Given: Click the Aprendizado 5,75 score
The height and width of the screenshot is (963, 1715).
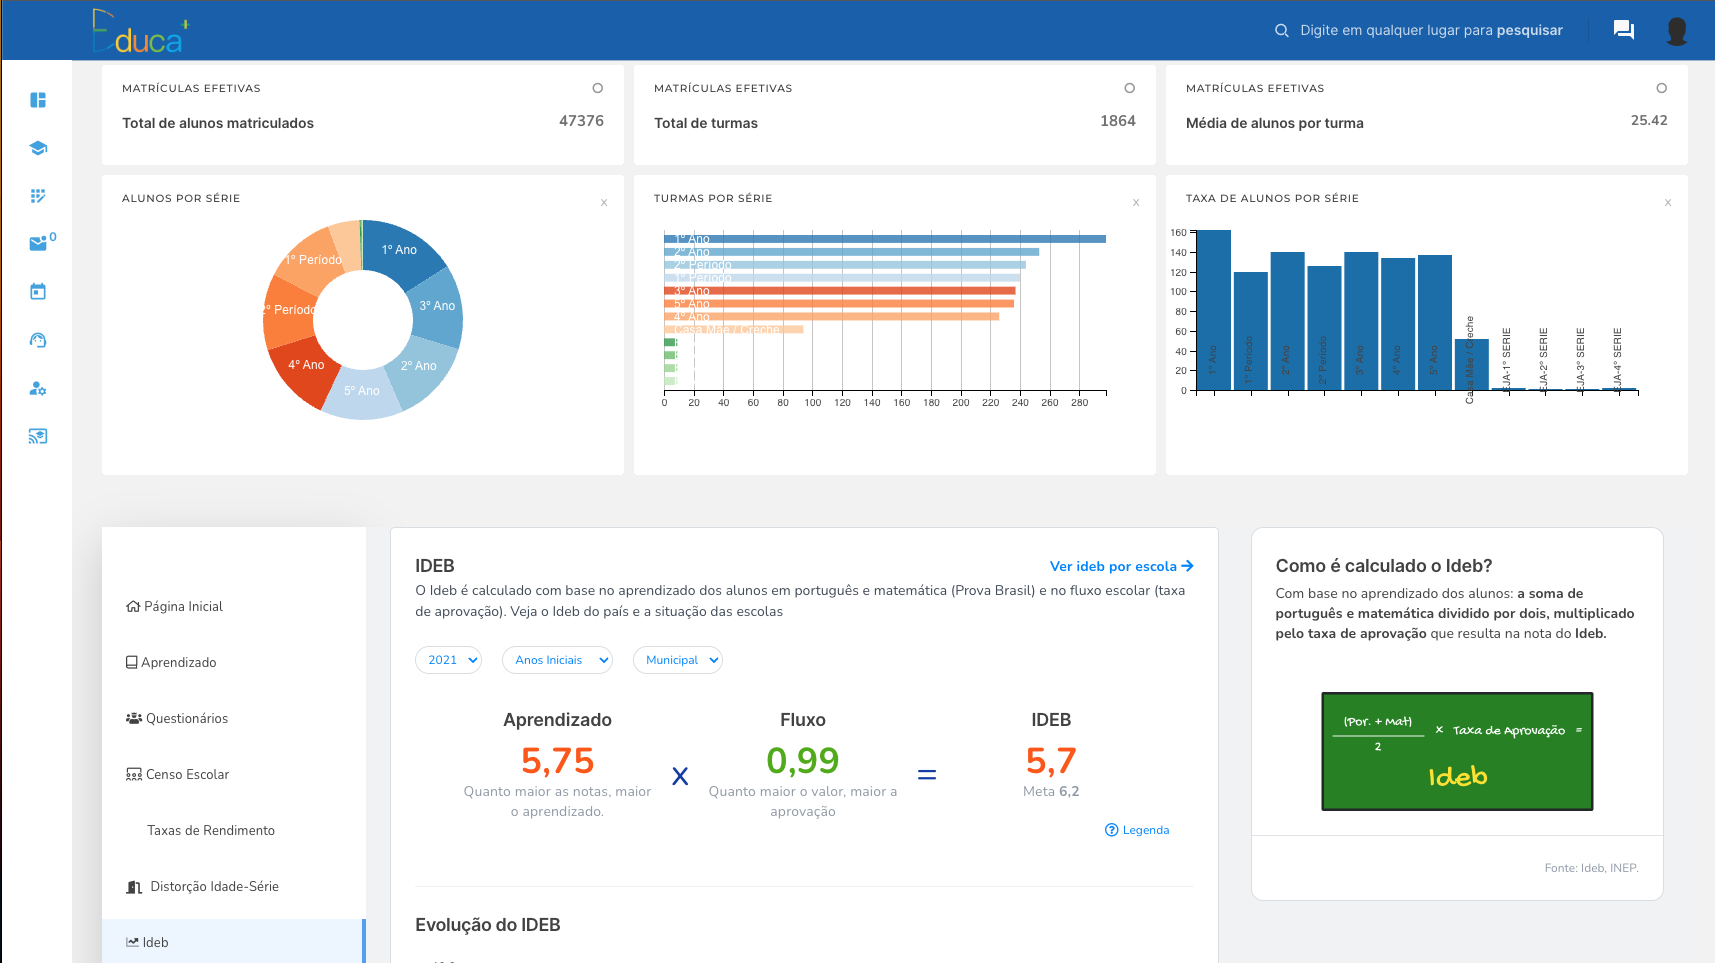Looking at the screenshot, I should pyautogui.click(x=557, y=761).
